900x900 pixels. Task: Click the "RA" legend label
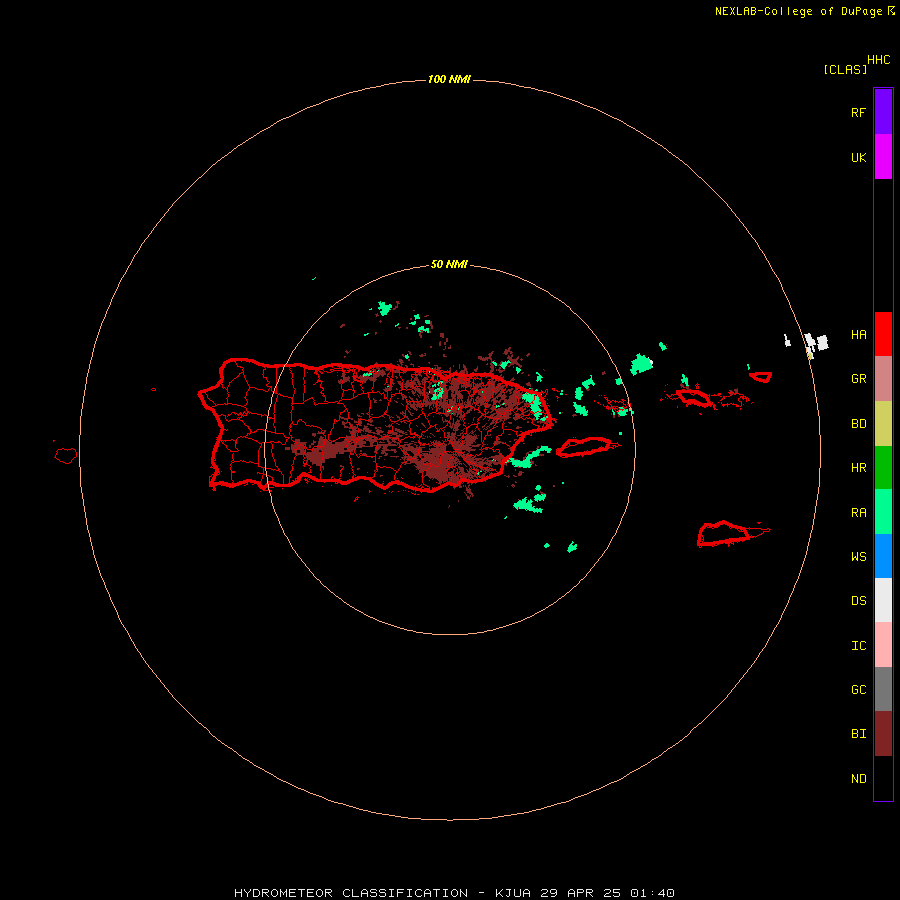(x=858, y=513)
